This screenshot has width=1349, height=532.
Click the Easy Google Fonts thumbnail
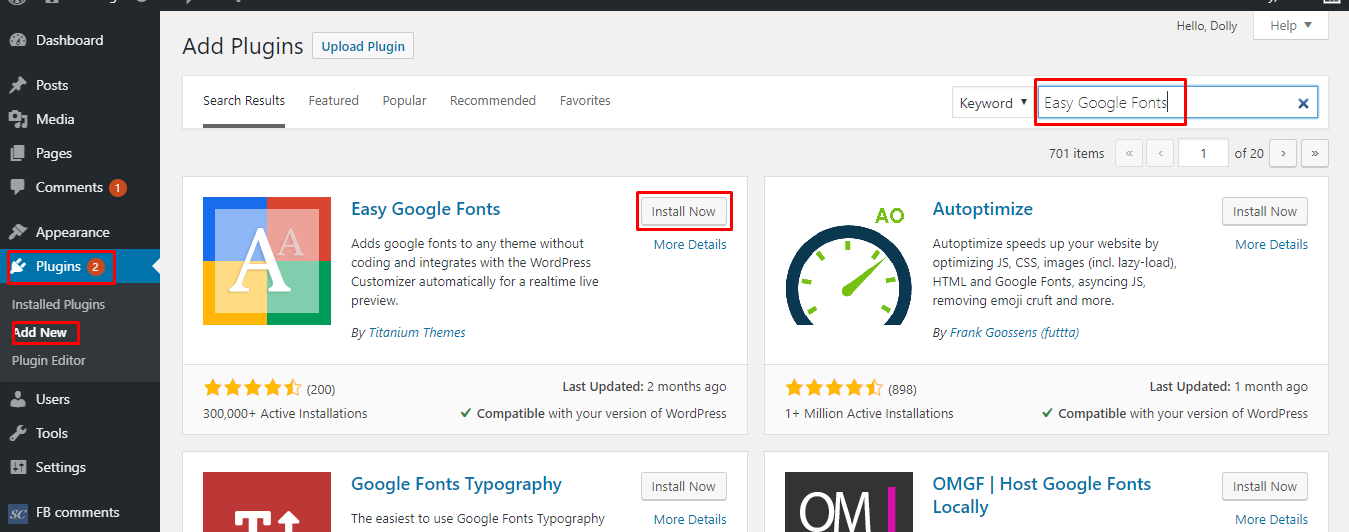click(x=267, y=261)
